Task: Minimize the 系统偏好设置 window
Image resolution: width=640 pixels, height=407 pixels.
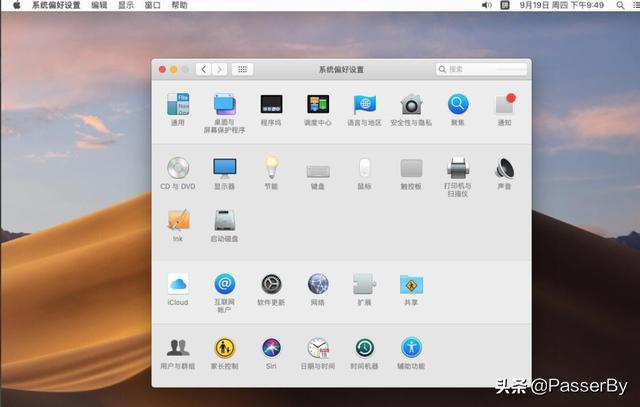Action: [174, 69]
